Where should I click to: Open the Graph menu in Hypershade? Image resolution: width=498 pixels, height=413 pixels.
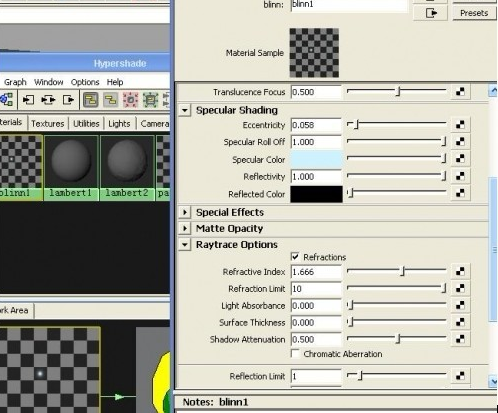tap(15, 82)
